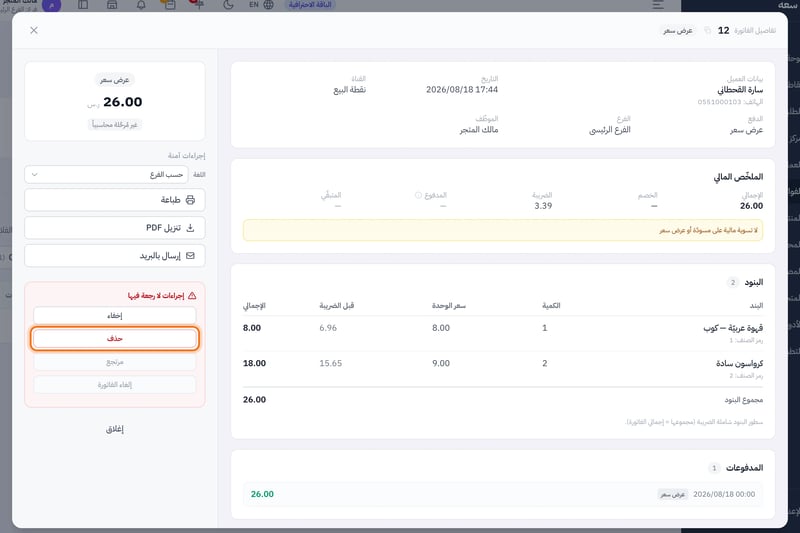Click payment date 2026/08/18 00:00

[724, 494]
